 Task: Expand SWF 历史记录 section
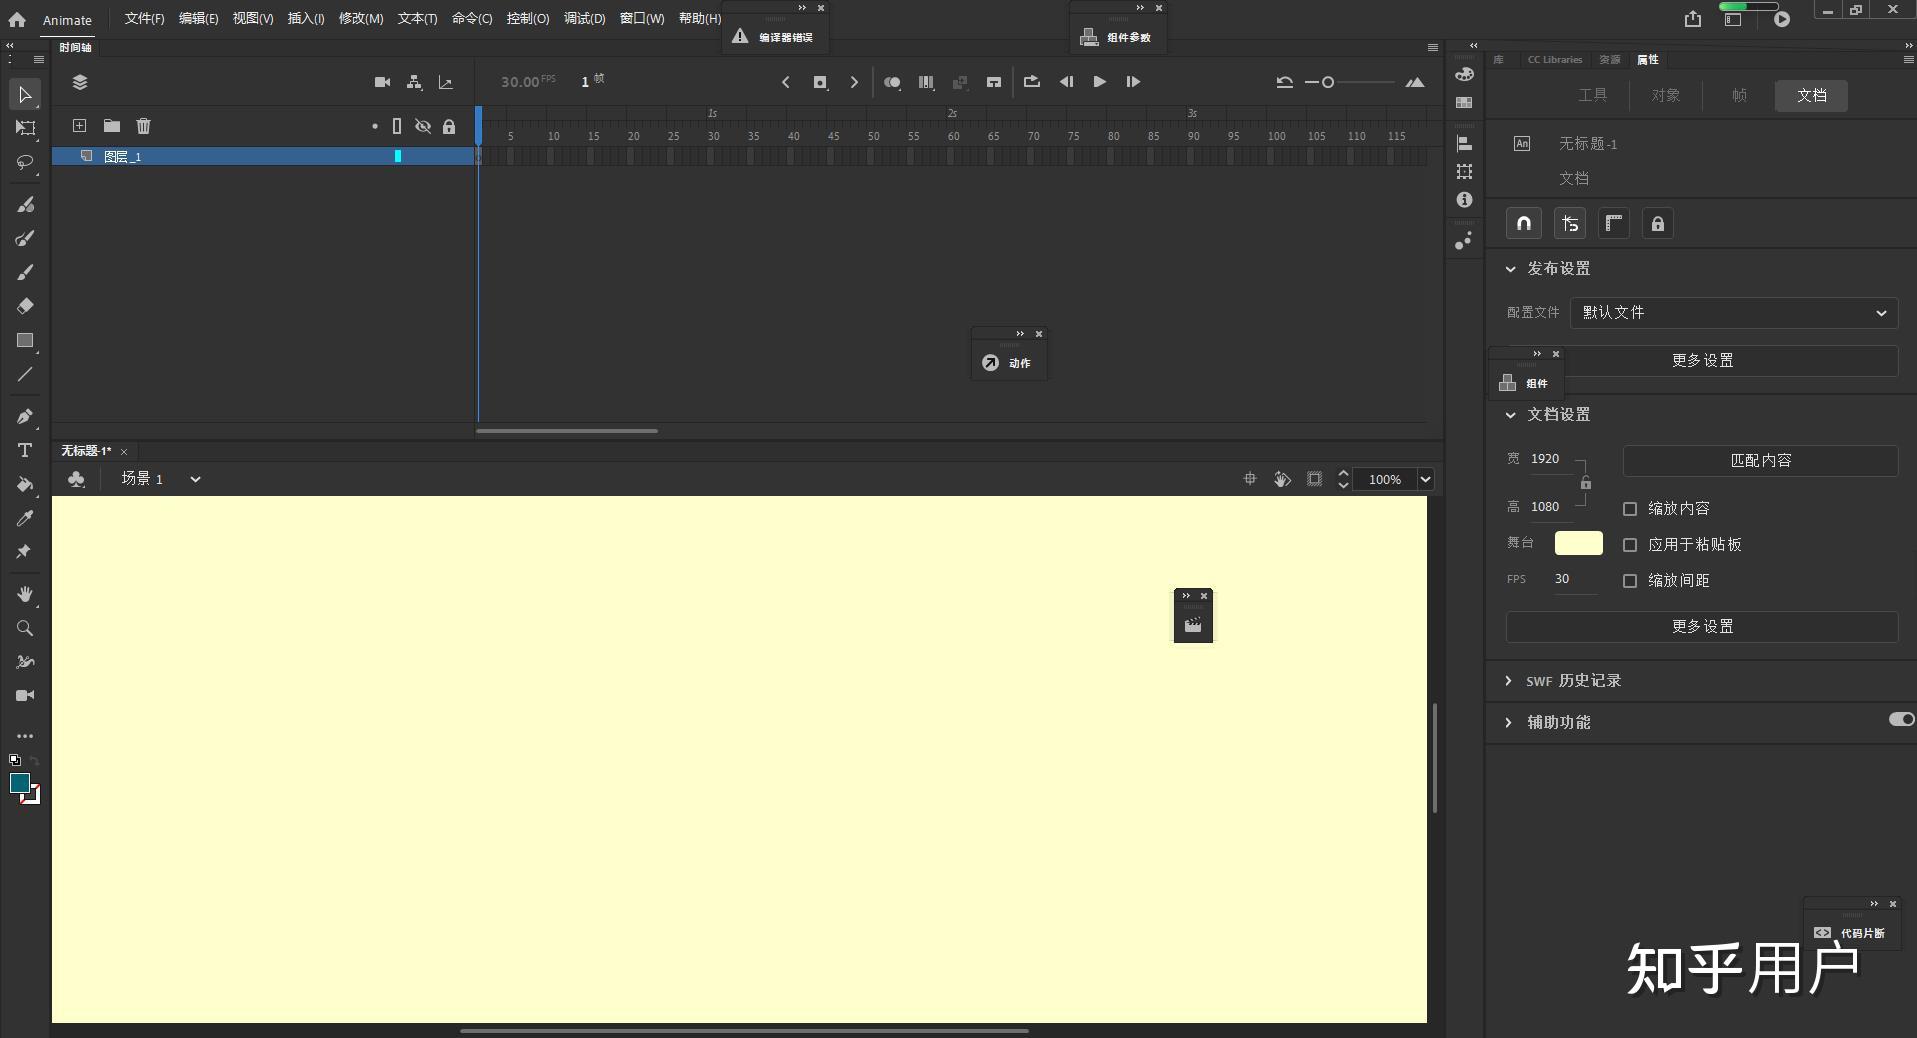(1509, 681)
